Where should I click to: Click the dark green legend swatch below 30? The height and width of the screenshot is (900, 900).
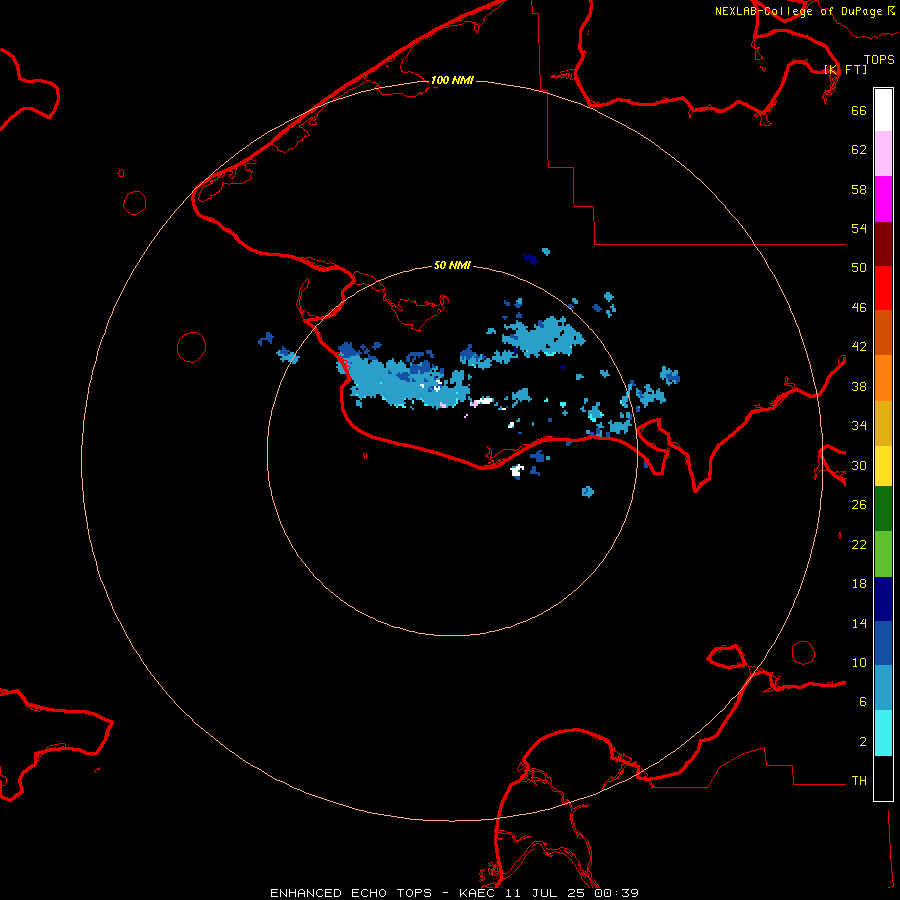coord(883,509)
